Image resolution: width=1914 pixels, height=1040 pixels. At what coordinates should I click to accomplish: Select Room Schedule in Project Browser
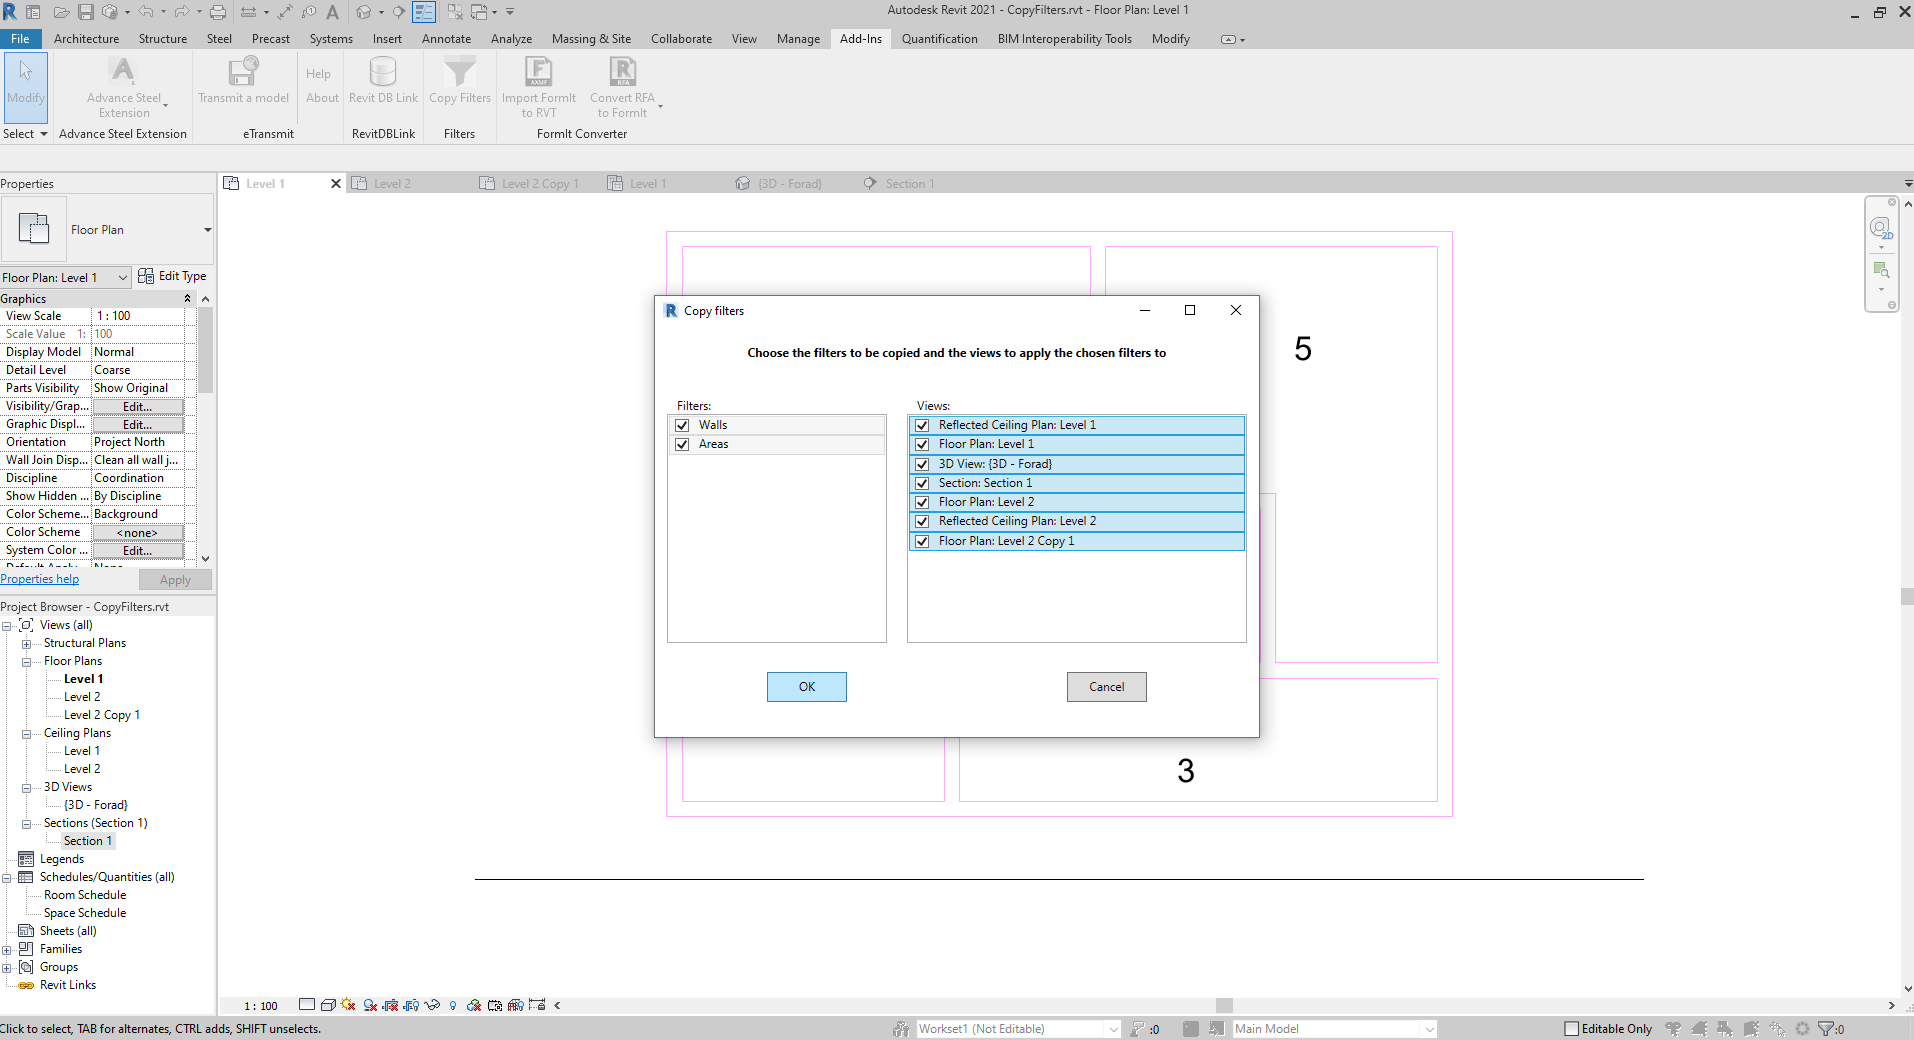click(85, 895)
